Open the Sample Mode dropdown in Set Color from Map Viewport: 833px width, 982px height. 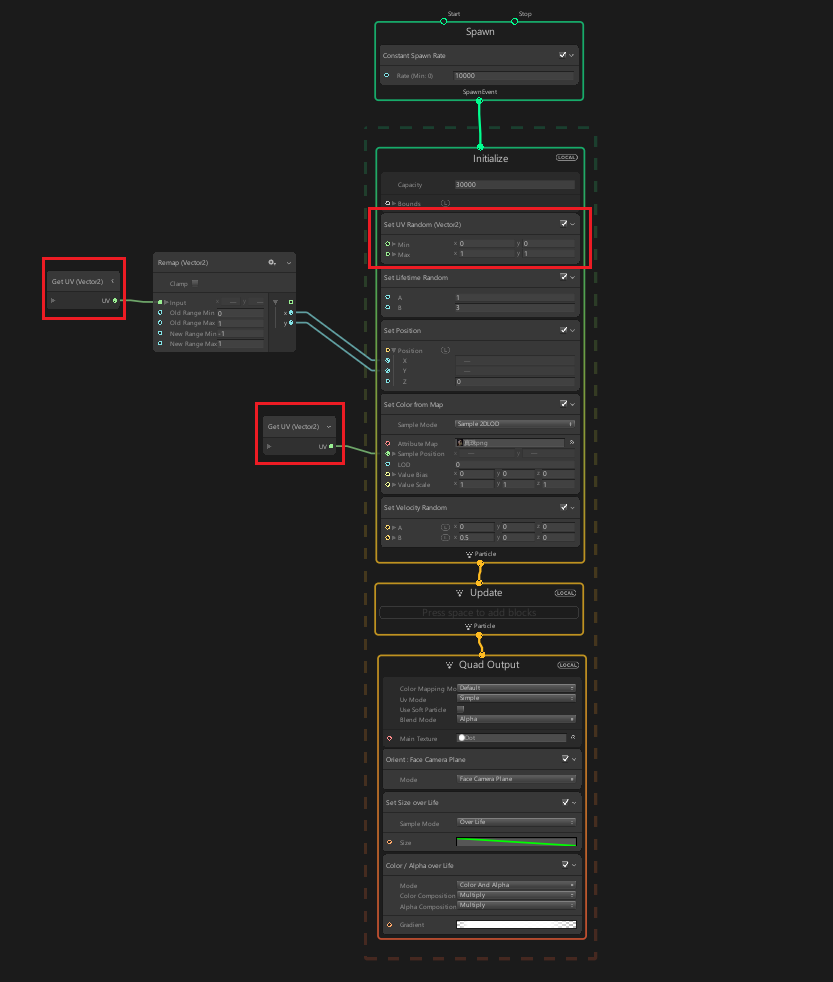pos(514,424)
